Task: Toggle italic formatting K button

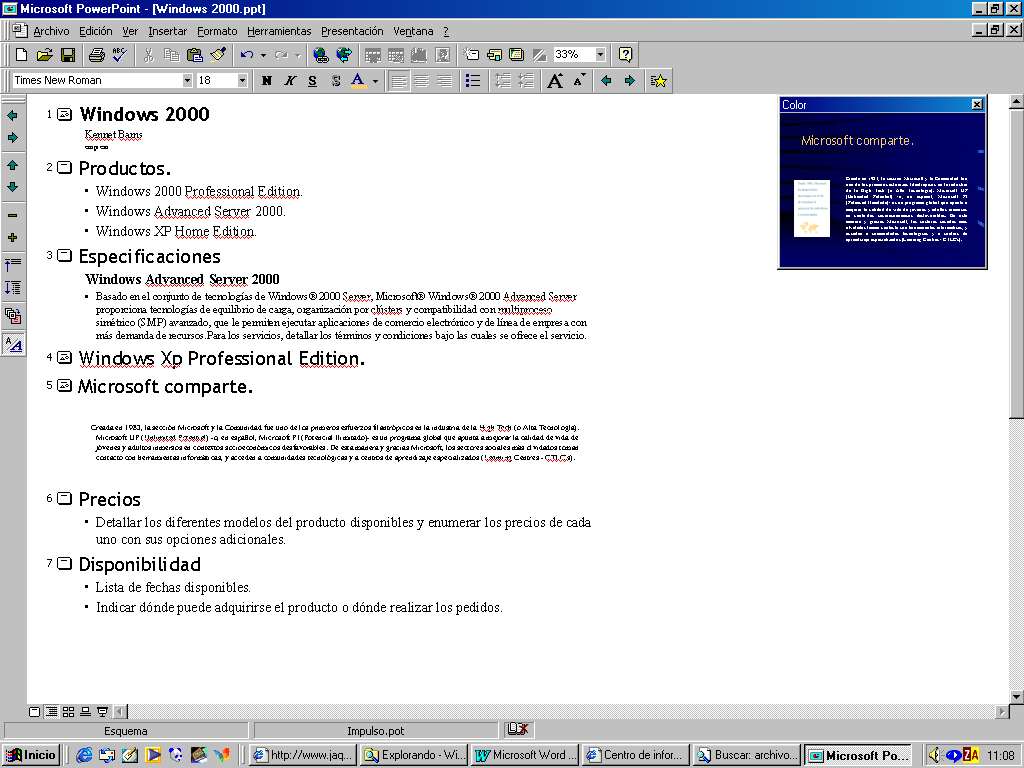Action: [x=289, y=81]
